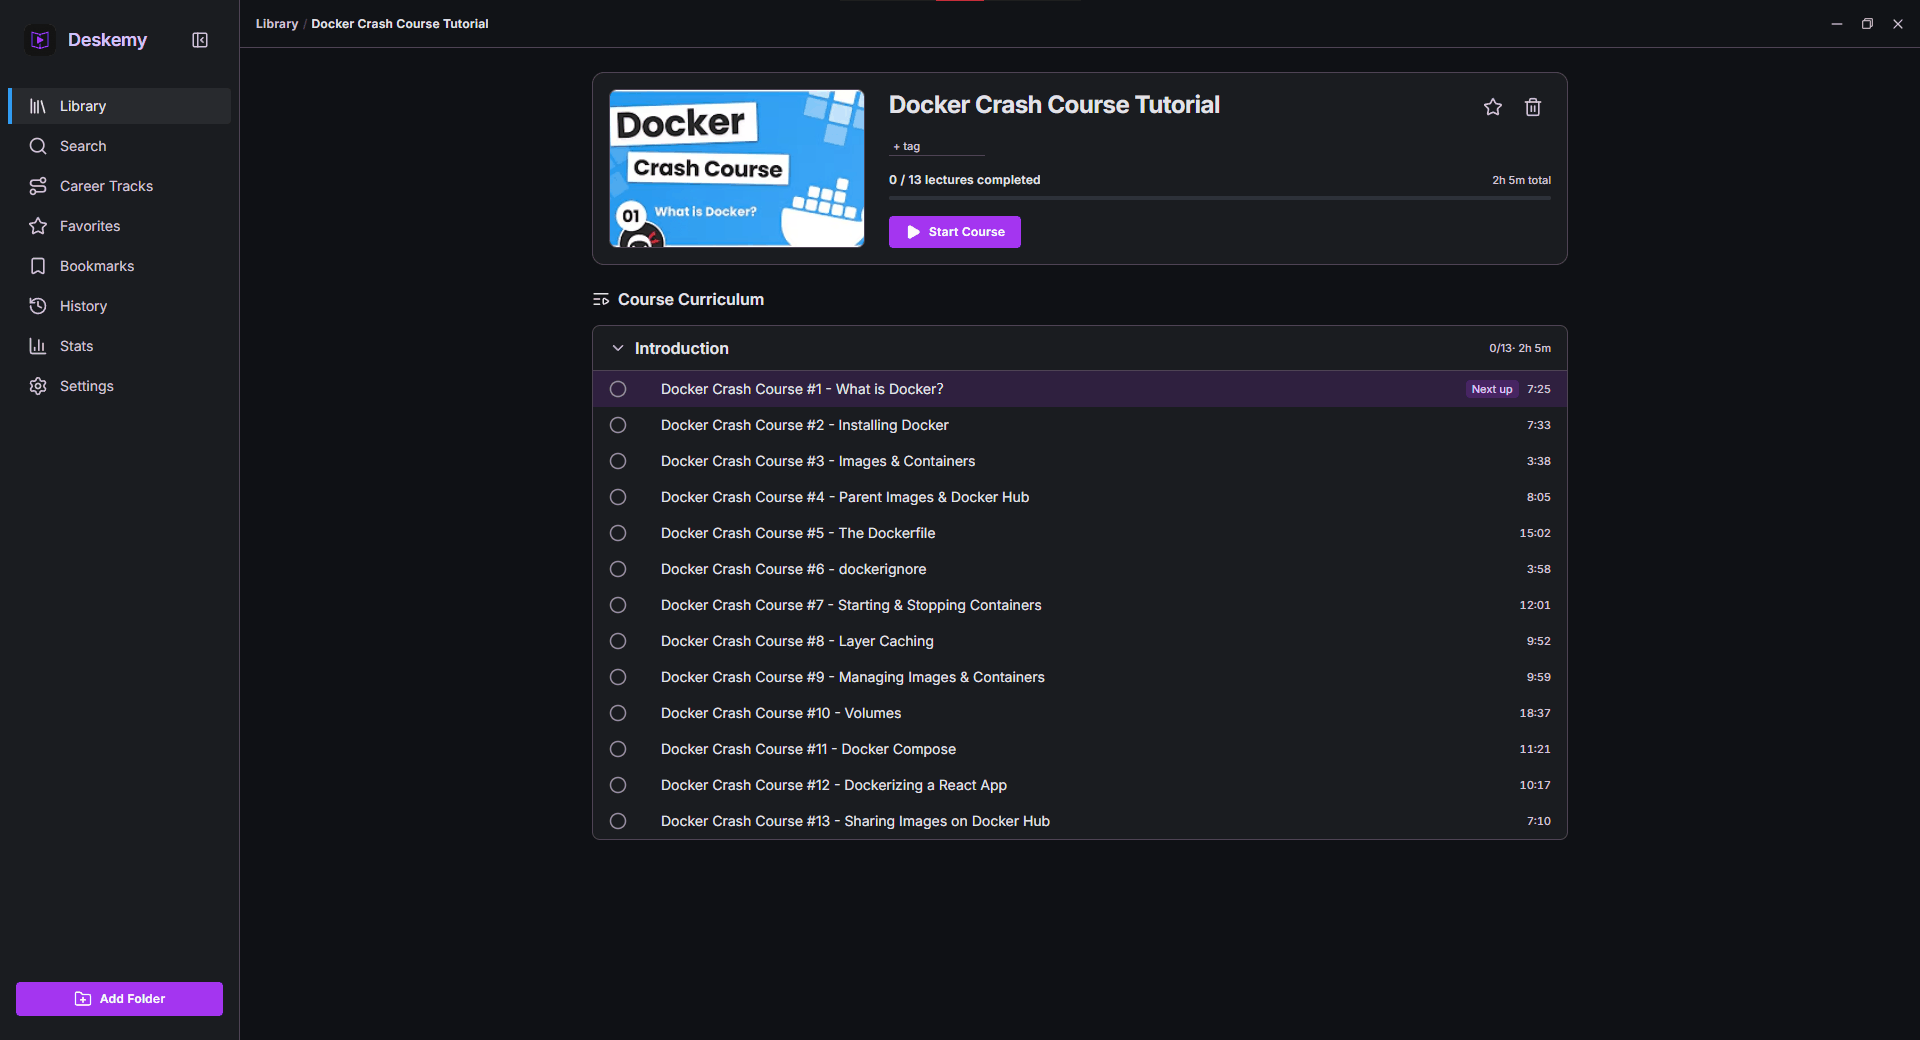Viewport: 1920px width, 1040px height.
Task: Open lecture Installing Docker
Action: tap(805, 425)
